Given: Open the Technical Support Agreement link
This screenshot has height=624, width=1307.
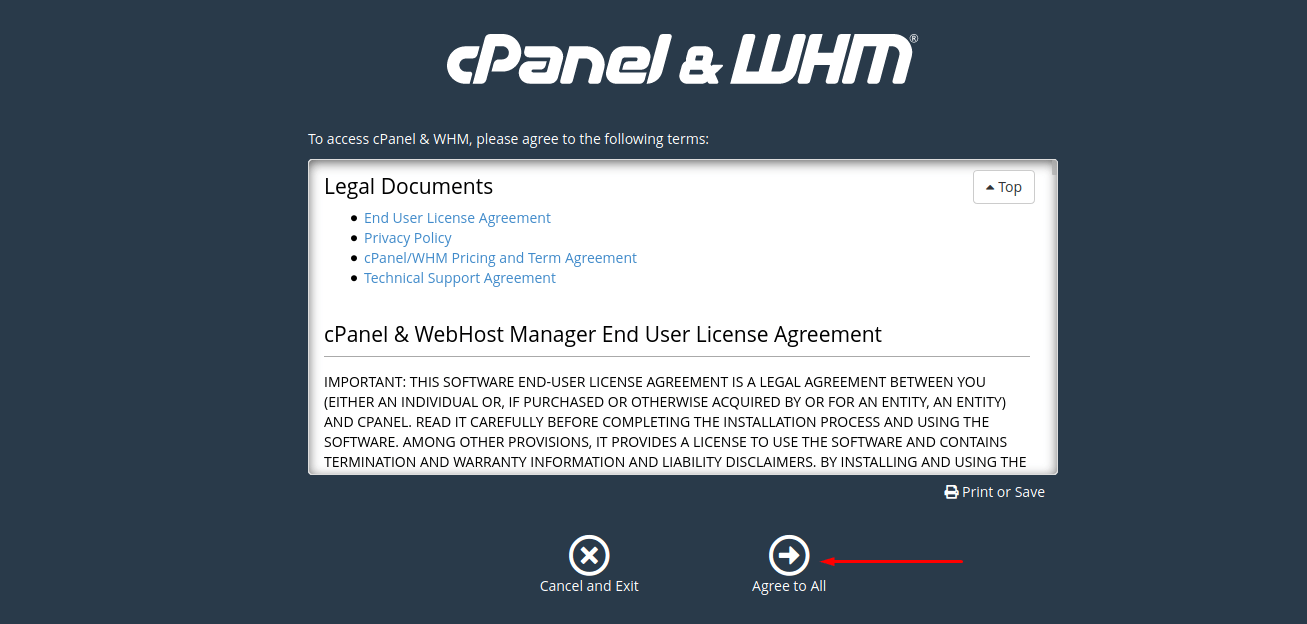Looking at the screenshot, I should 459,278.
